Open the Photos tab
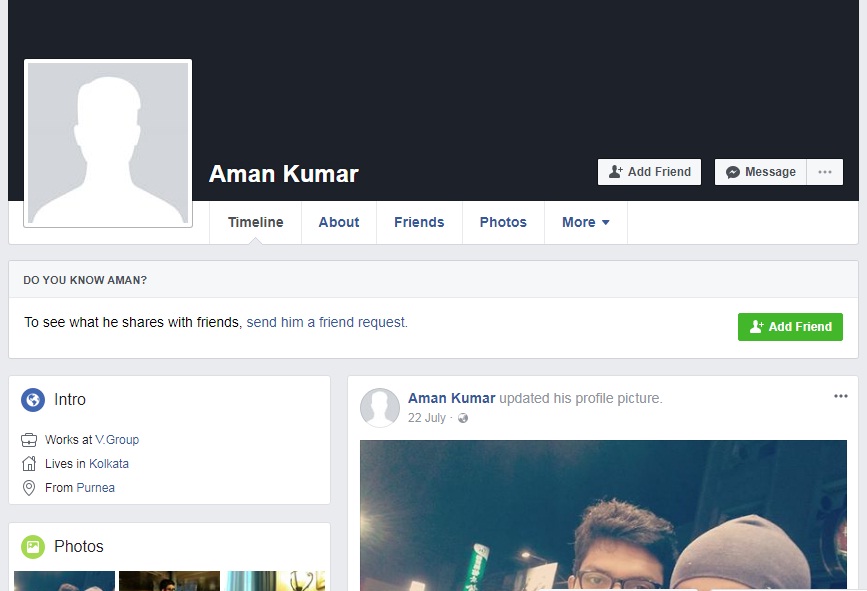This screenshot has width=867, height=591. (x=503, y=222)
